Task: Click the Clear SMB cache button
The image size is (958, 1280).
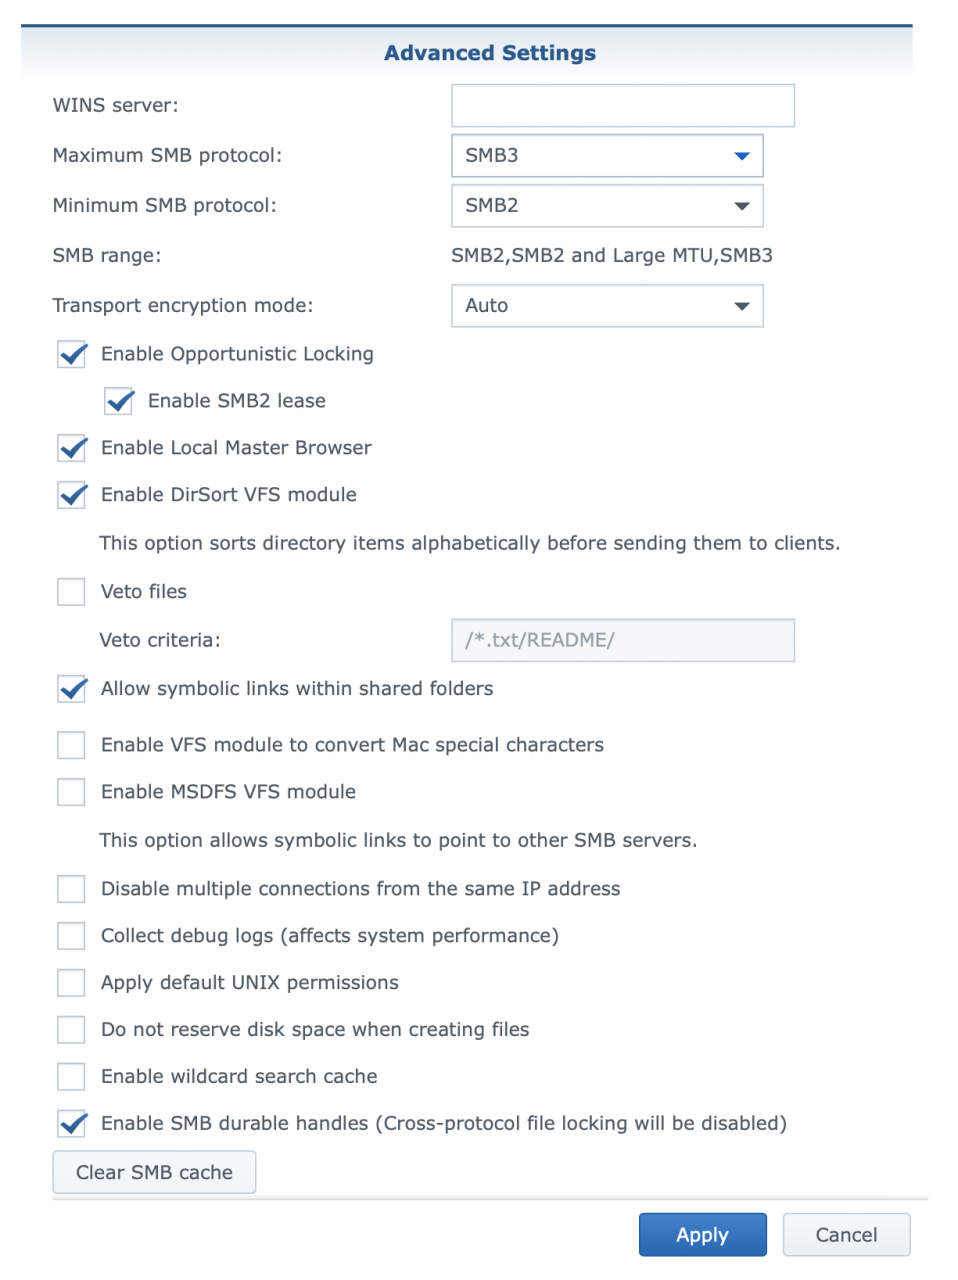Action: (154, 1171)
